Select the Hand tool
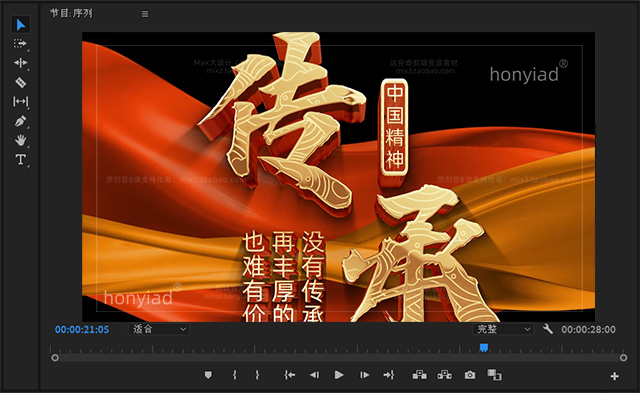This screenshot has width=640, height=393. (20, 140)
